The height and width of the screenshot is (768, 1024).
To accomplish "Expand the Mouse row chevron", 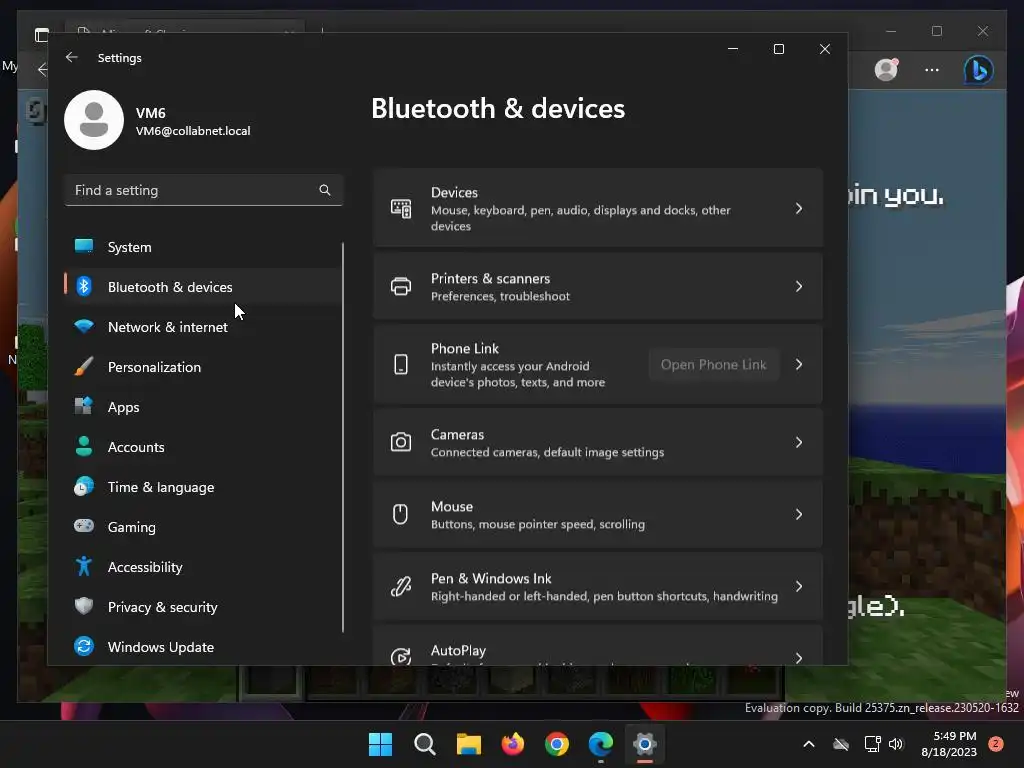I will pyautogui.click(x=799, y=514).
